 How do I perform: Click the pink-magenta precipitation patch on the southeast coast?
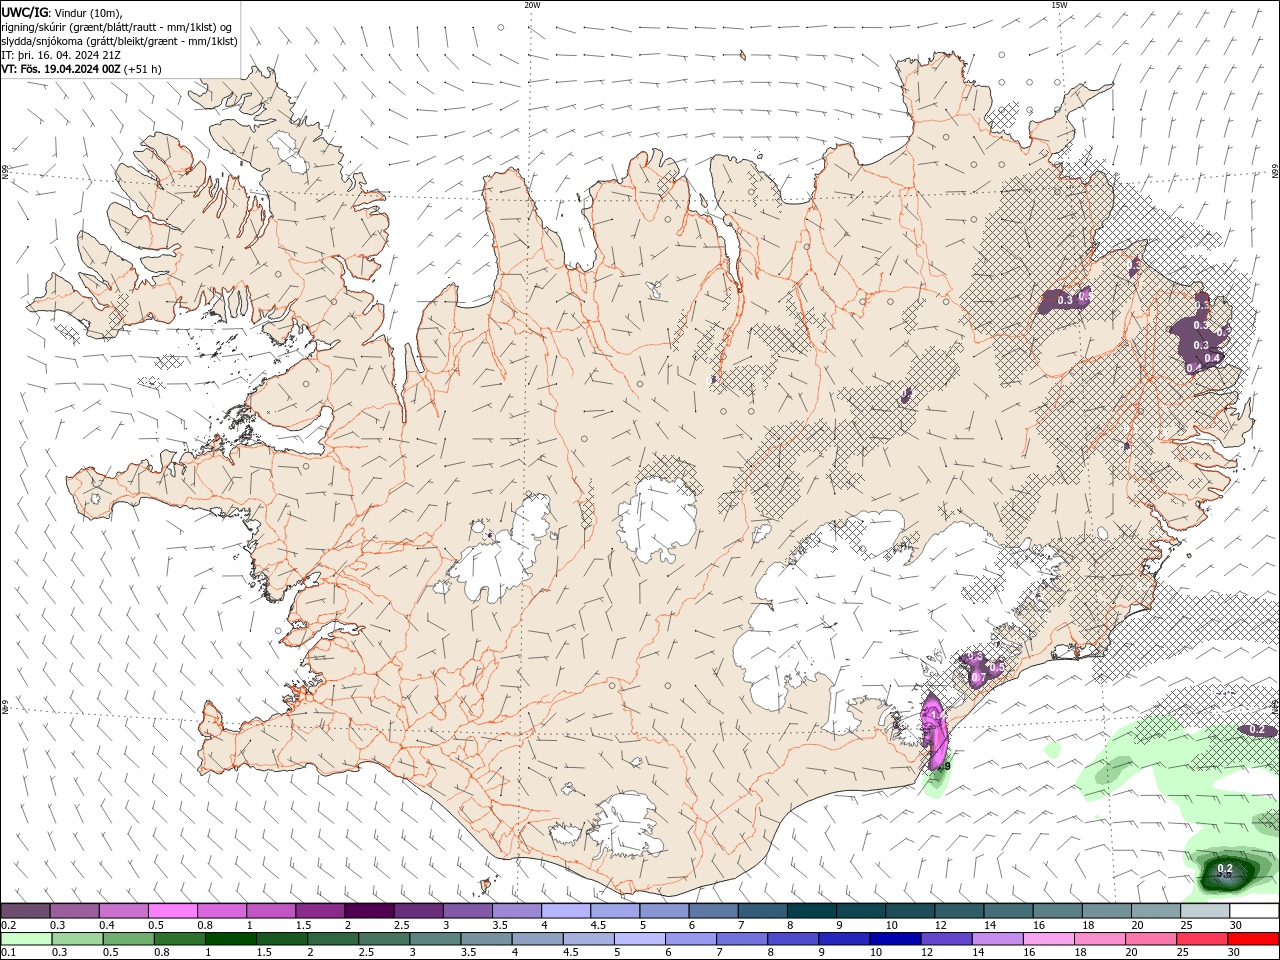[x=935, y=730]
